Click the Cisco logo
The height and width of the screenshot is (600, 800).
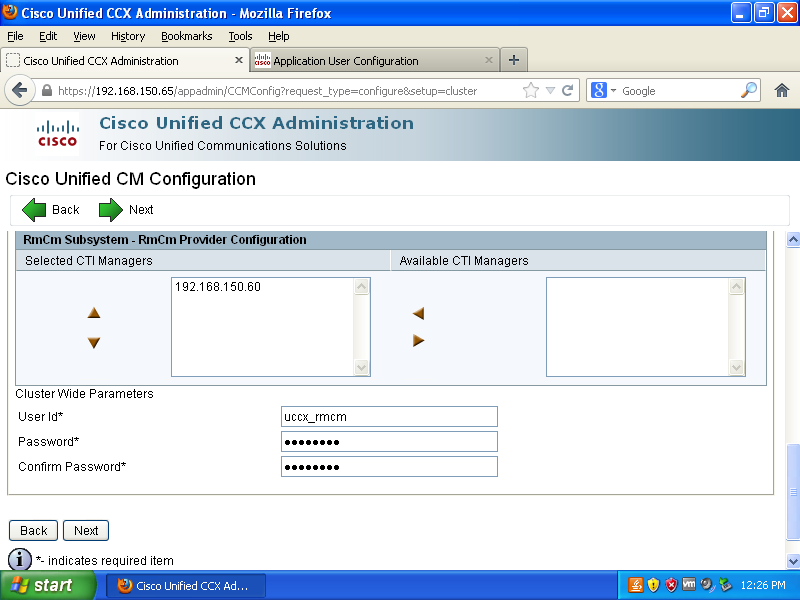click(58, 134)
